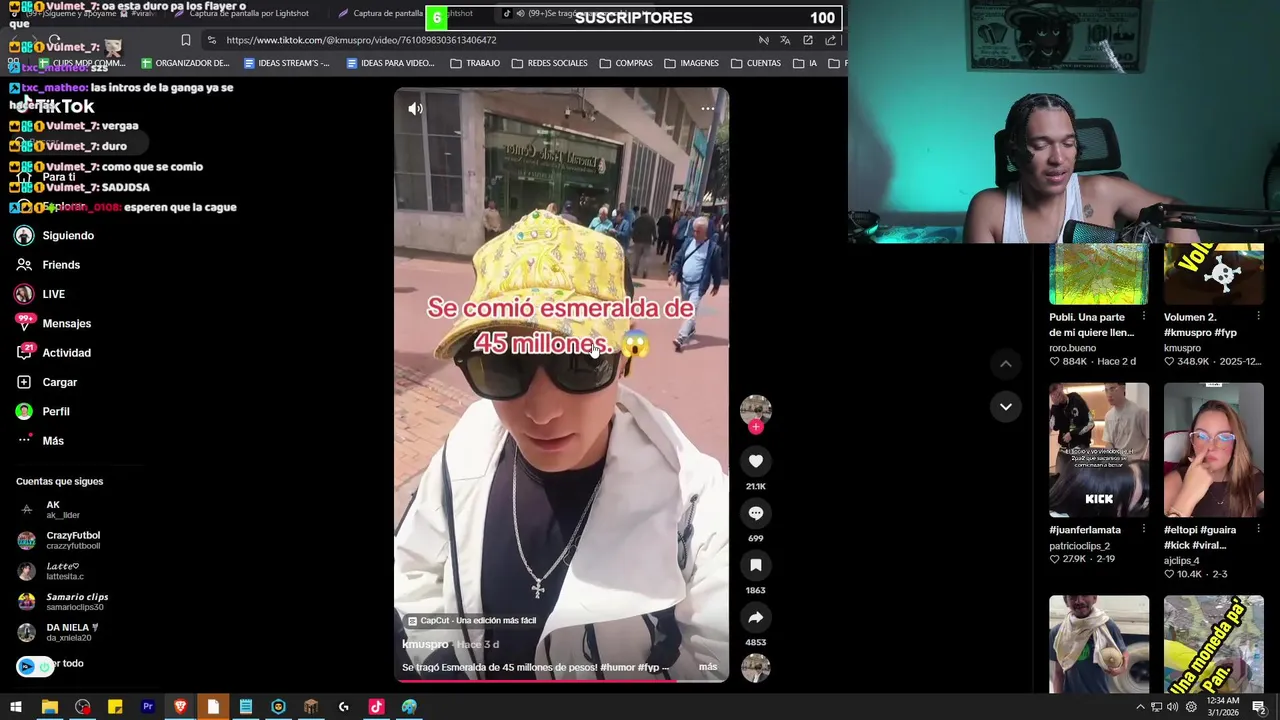Open followed account Samario clips
The image size is (1280, 720).
63,602
